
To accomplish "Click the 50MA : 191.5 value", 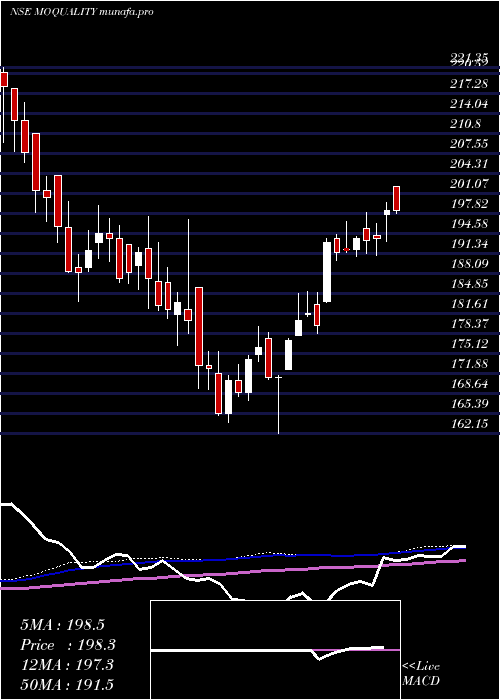I will [66, 685].
